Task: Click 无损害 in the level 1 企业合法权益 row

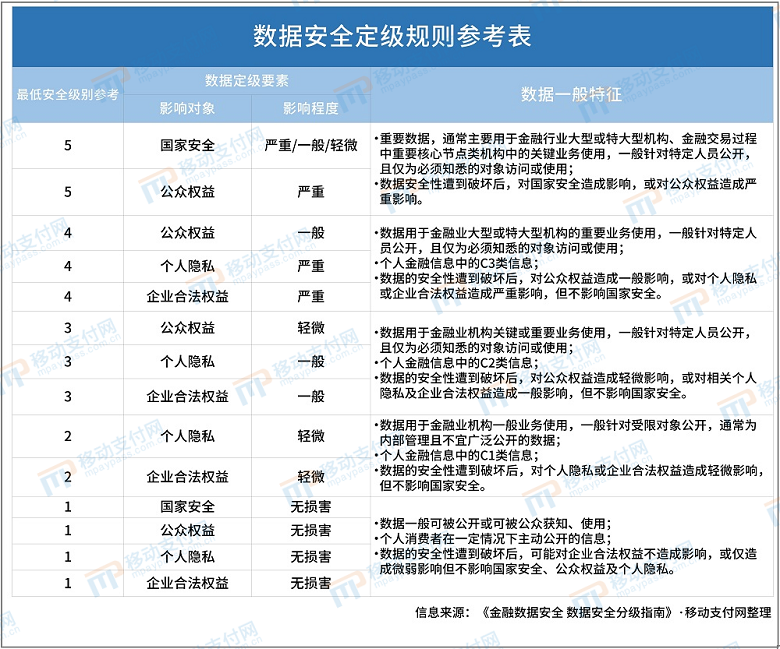Action: (311, 583)
